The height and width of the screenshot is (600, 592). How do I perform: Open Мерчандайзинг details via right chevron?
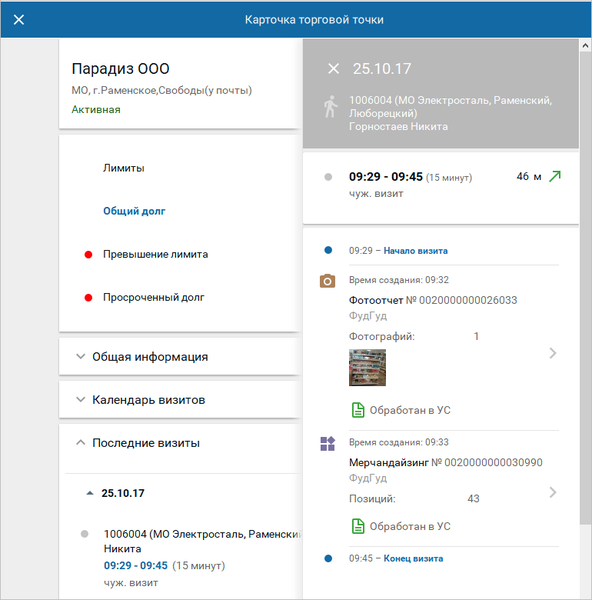(x=553, y=492)
